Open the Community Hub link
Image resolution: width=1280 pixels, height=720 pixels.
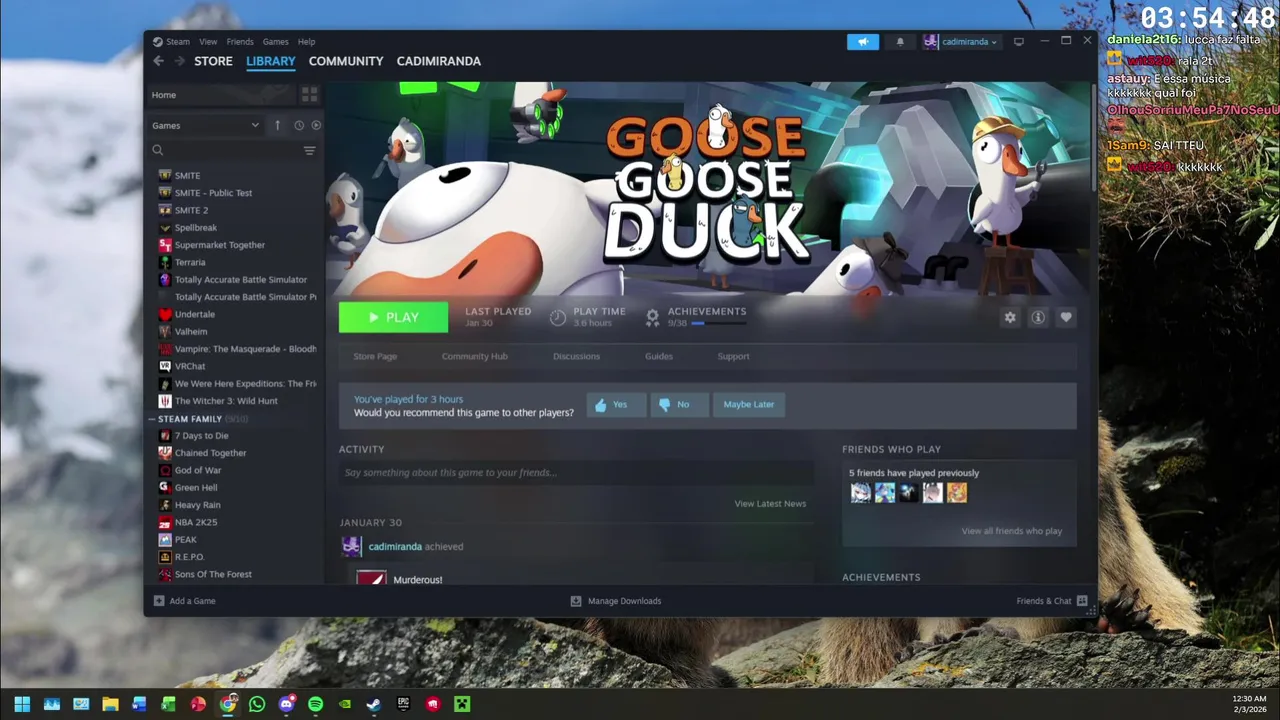tap(475, 356)
